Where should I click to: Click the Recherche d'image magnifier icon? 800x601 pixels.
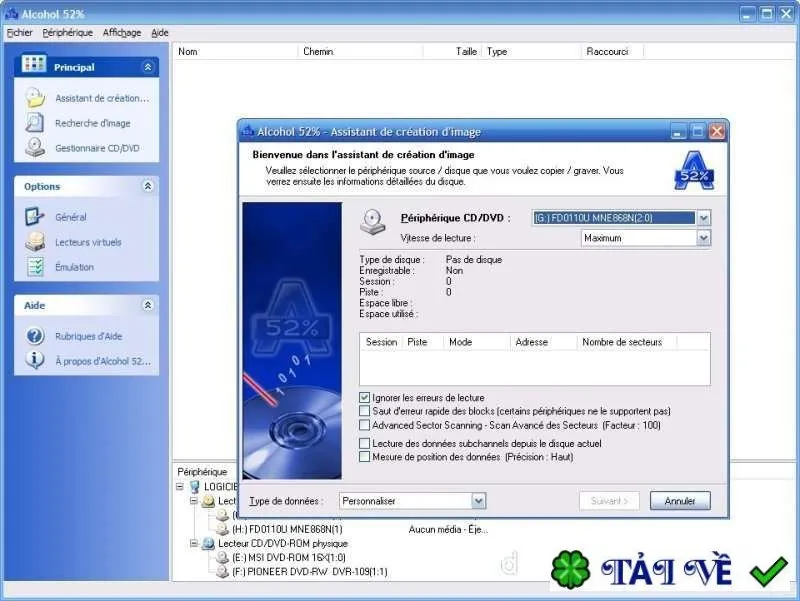[35, 123]
